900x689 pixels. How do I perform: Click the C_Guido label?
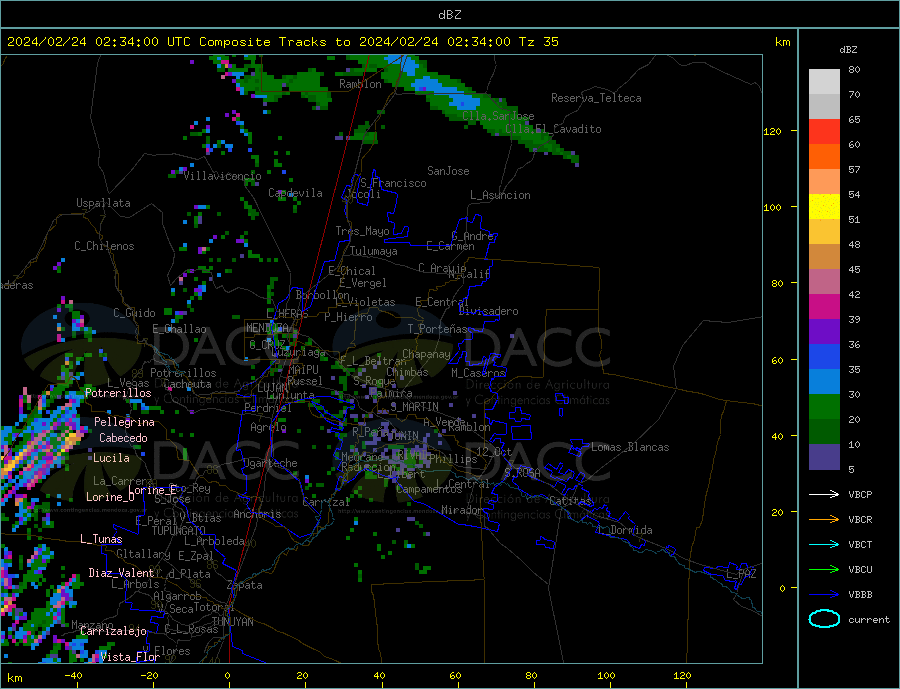point(134,313)
